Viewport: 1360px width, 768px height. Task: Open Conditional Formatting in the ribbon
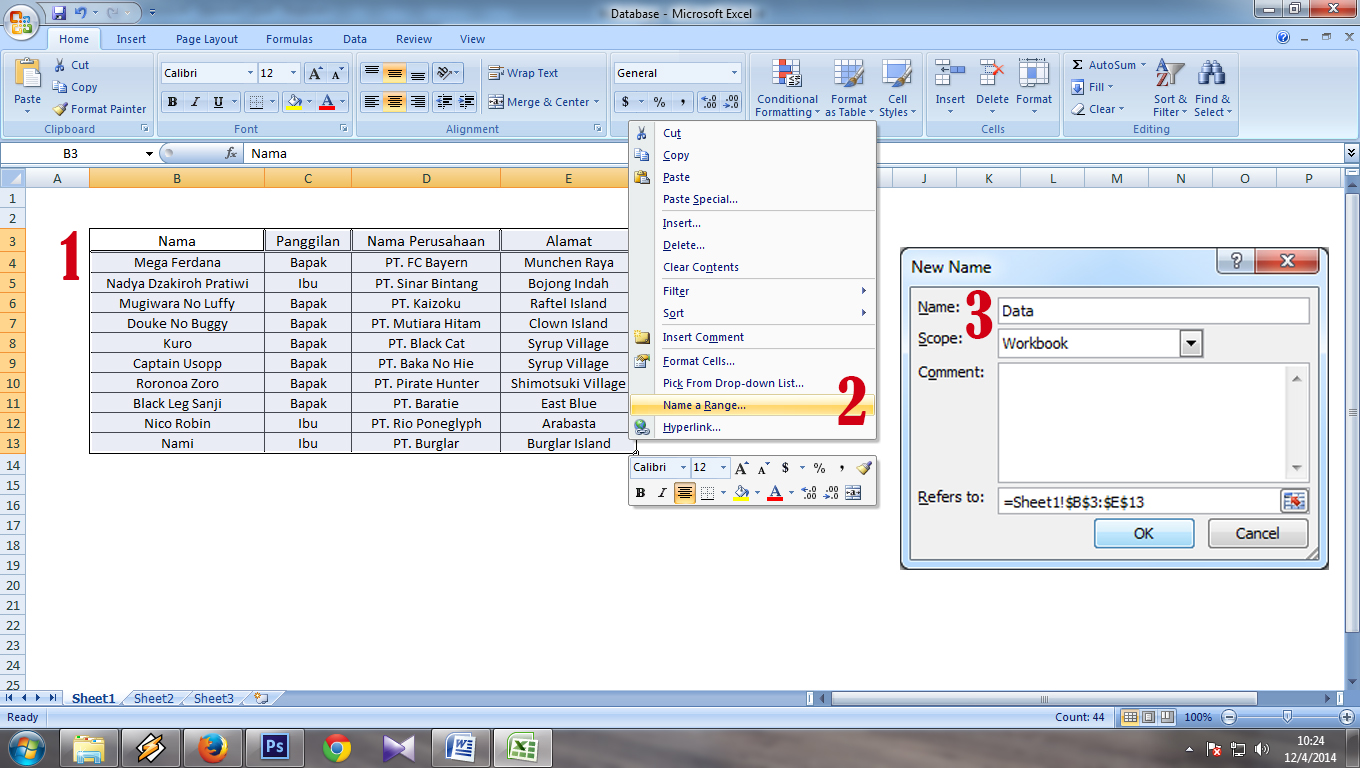point(787,87)
